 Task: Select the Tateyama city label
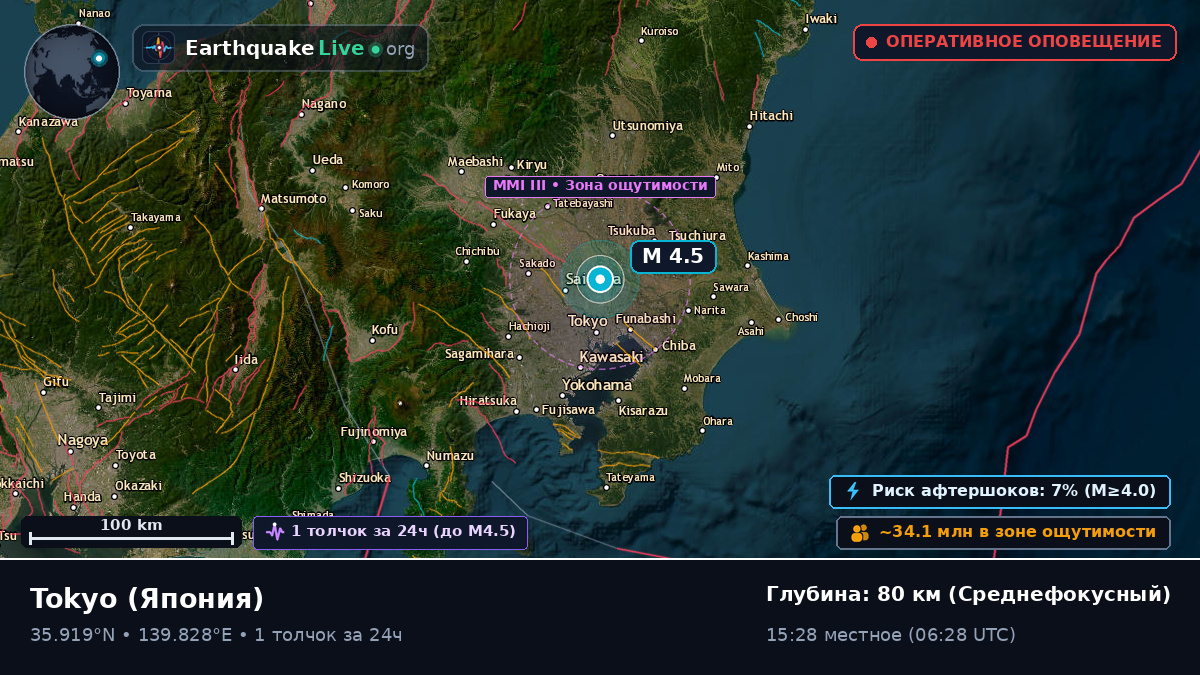tap(630, 478)
